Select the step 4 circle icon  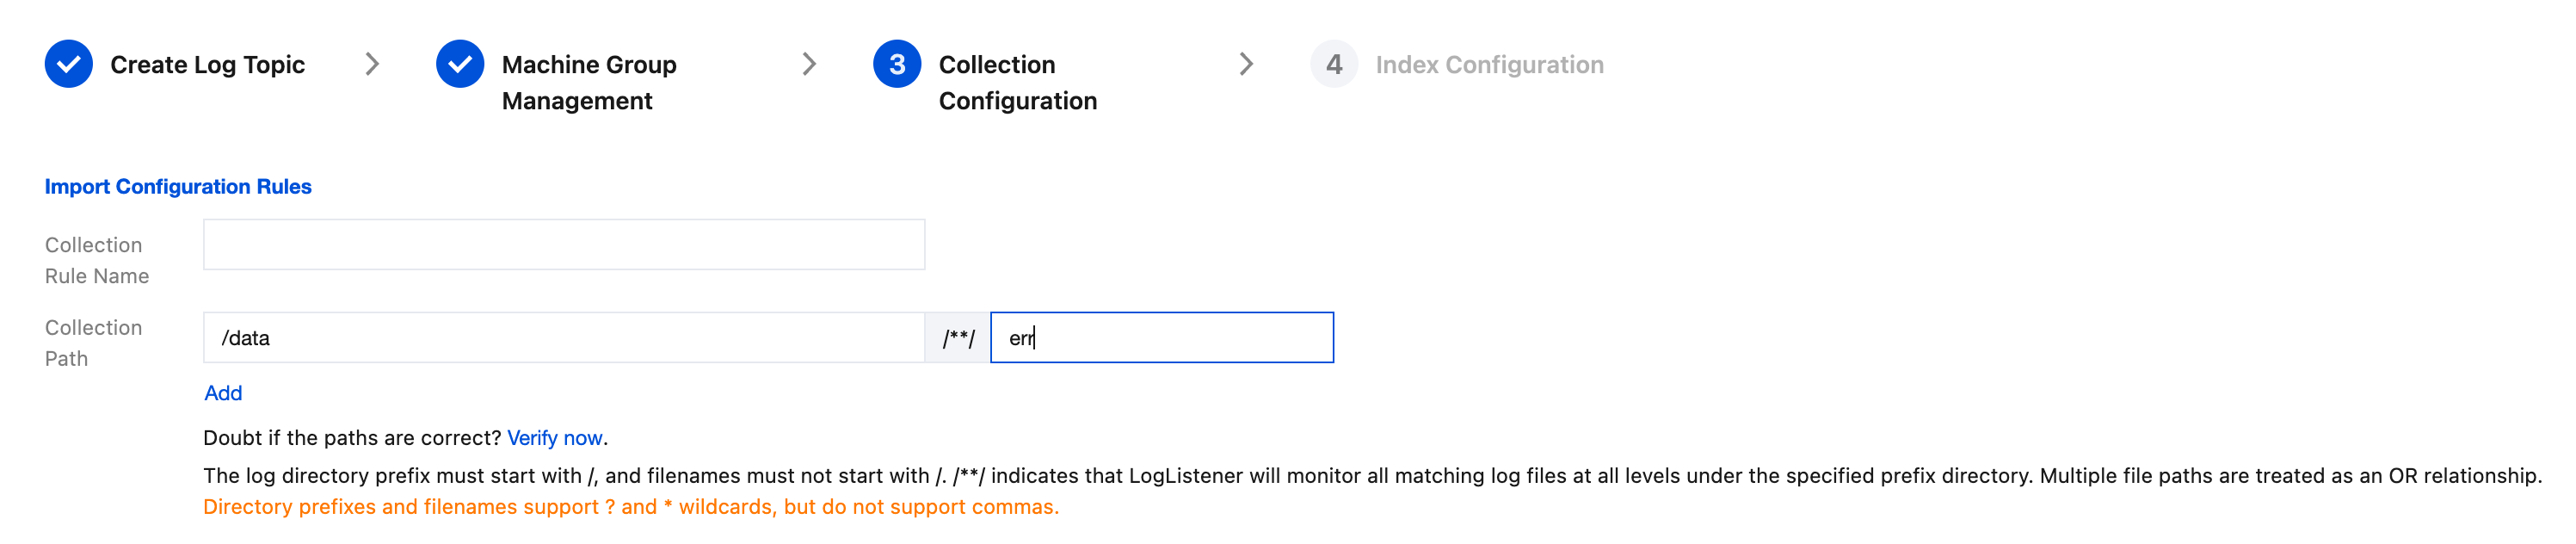(x=1334, y=64)
